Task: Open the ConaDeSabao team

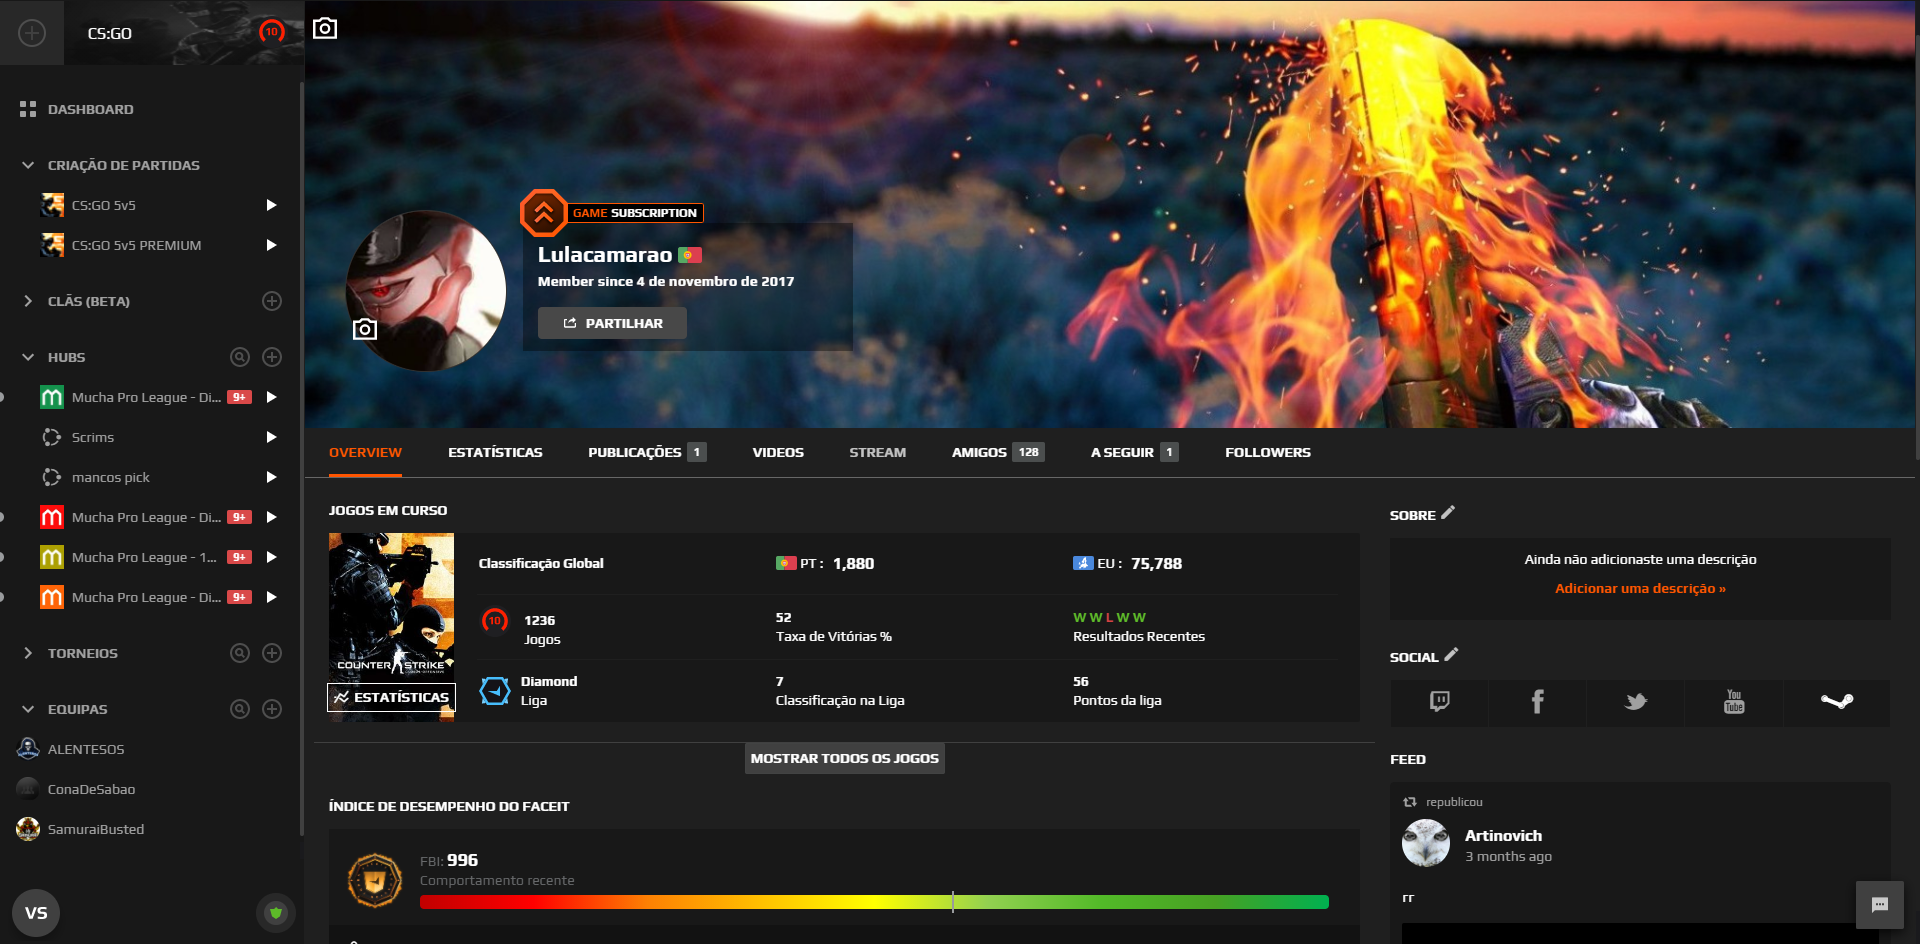Action: point(91,789)
